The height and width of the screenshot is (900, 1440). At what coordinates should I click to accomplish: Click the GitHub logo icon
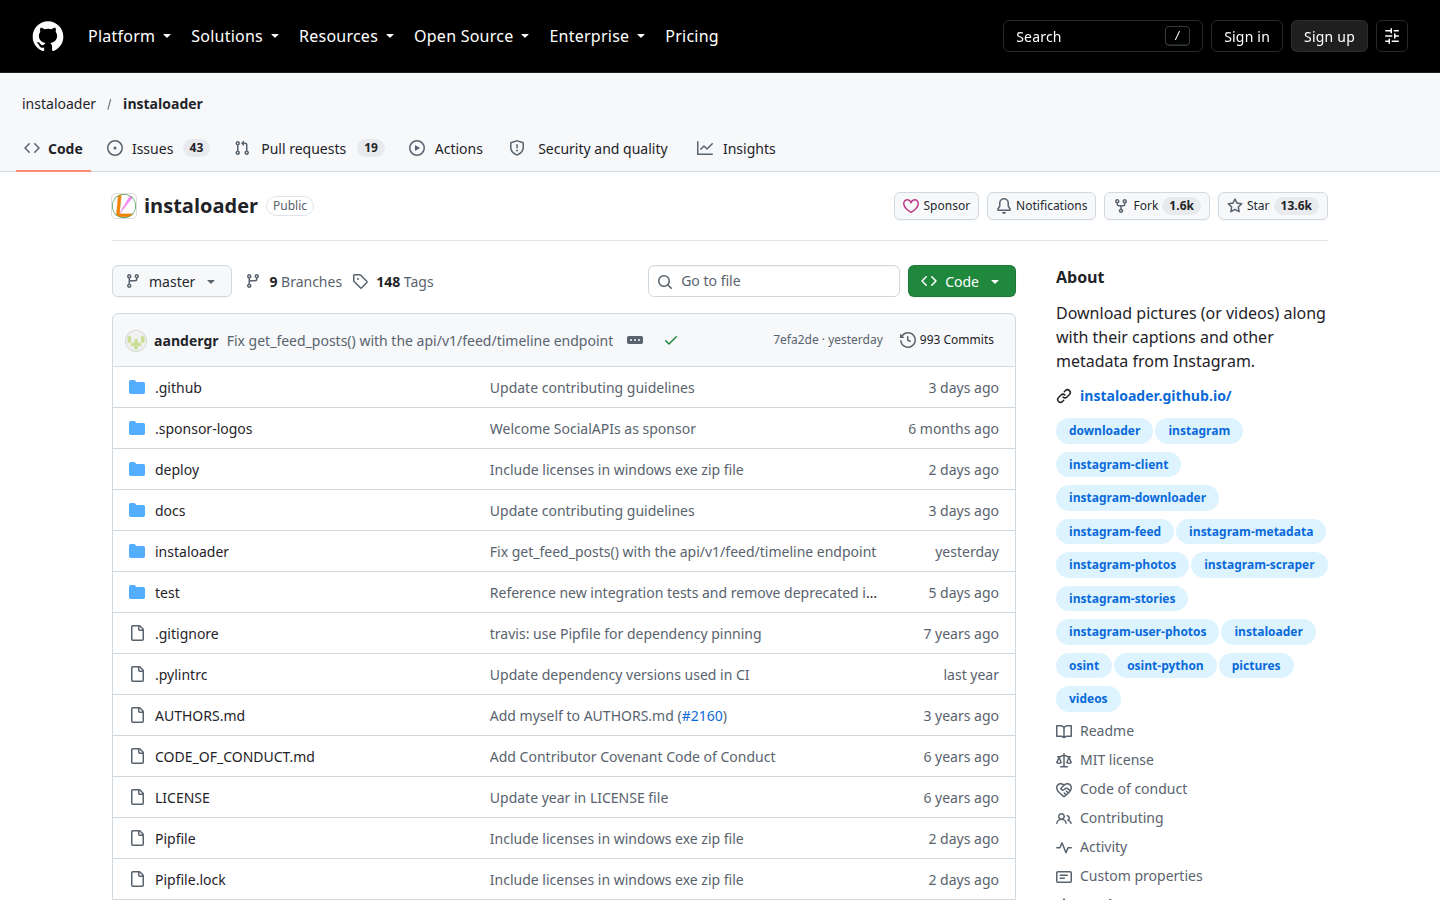[48, 36]
